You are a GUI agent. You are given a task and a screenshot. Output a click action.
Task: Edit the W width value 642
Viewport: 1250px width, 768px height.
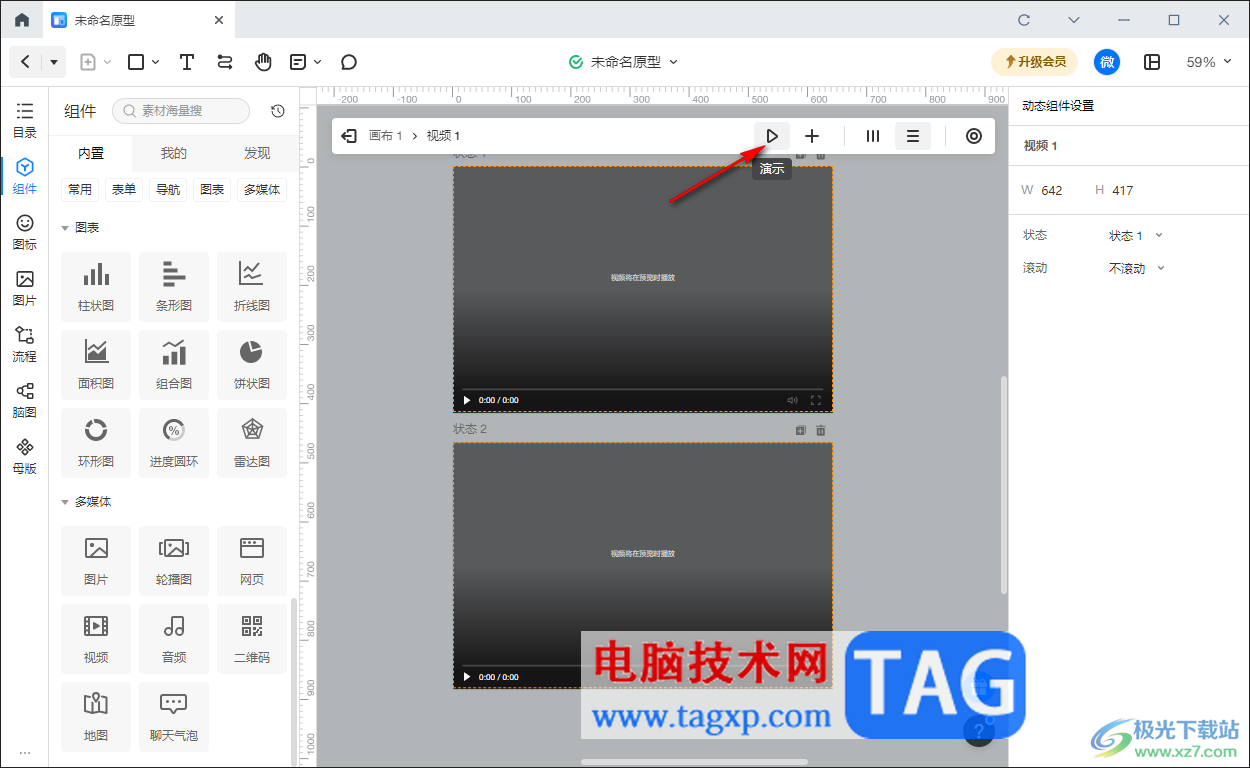coord(1052,190)
